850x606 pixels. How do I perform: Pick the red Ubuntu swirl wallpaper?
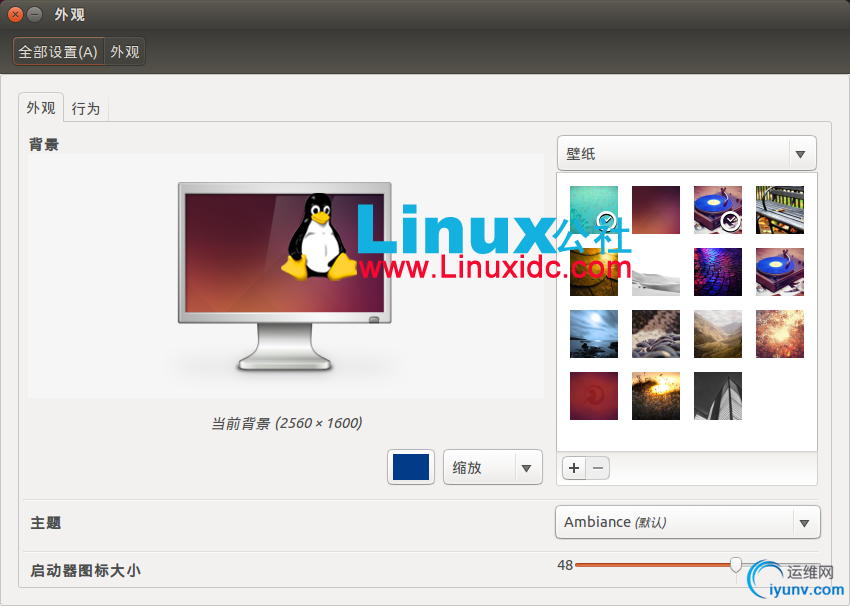click(594, 396)
